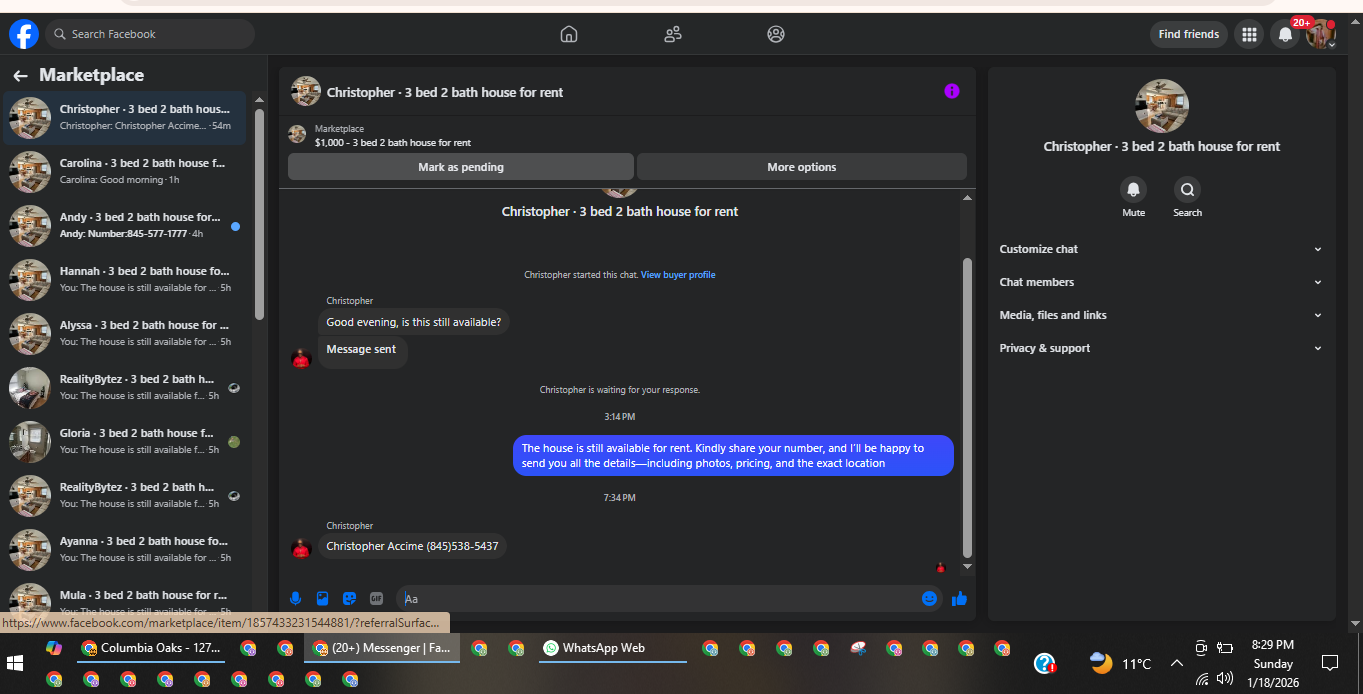
Task: Open emoji picker in message box
Action: coord(929,598)
